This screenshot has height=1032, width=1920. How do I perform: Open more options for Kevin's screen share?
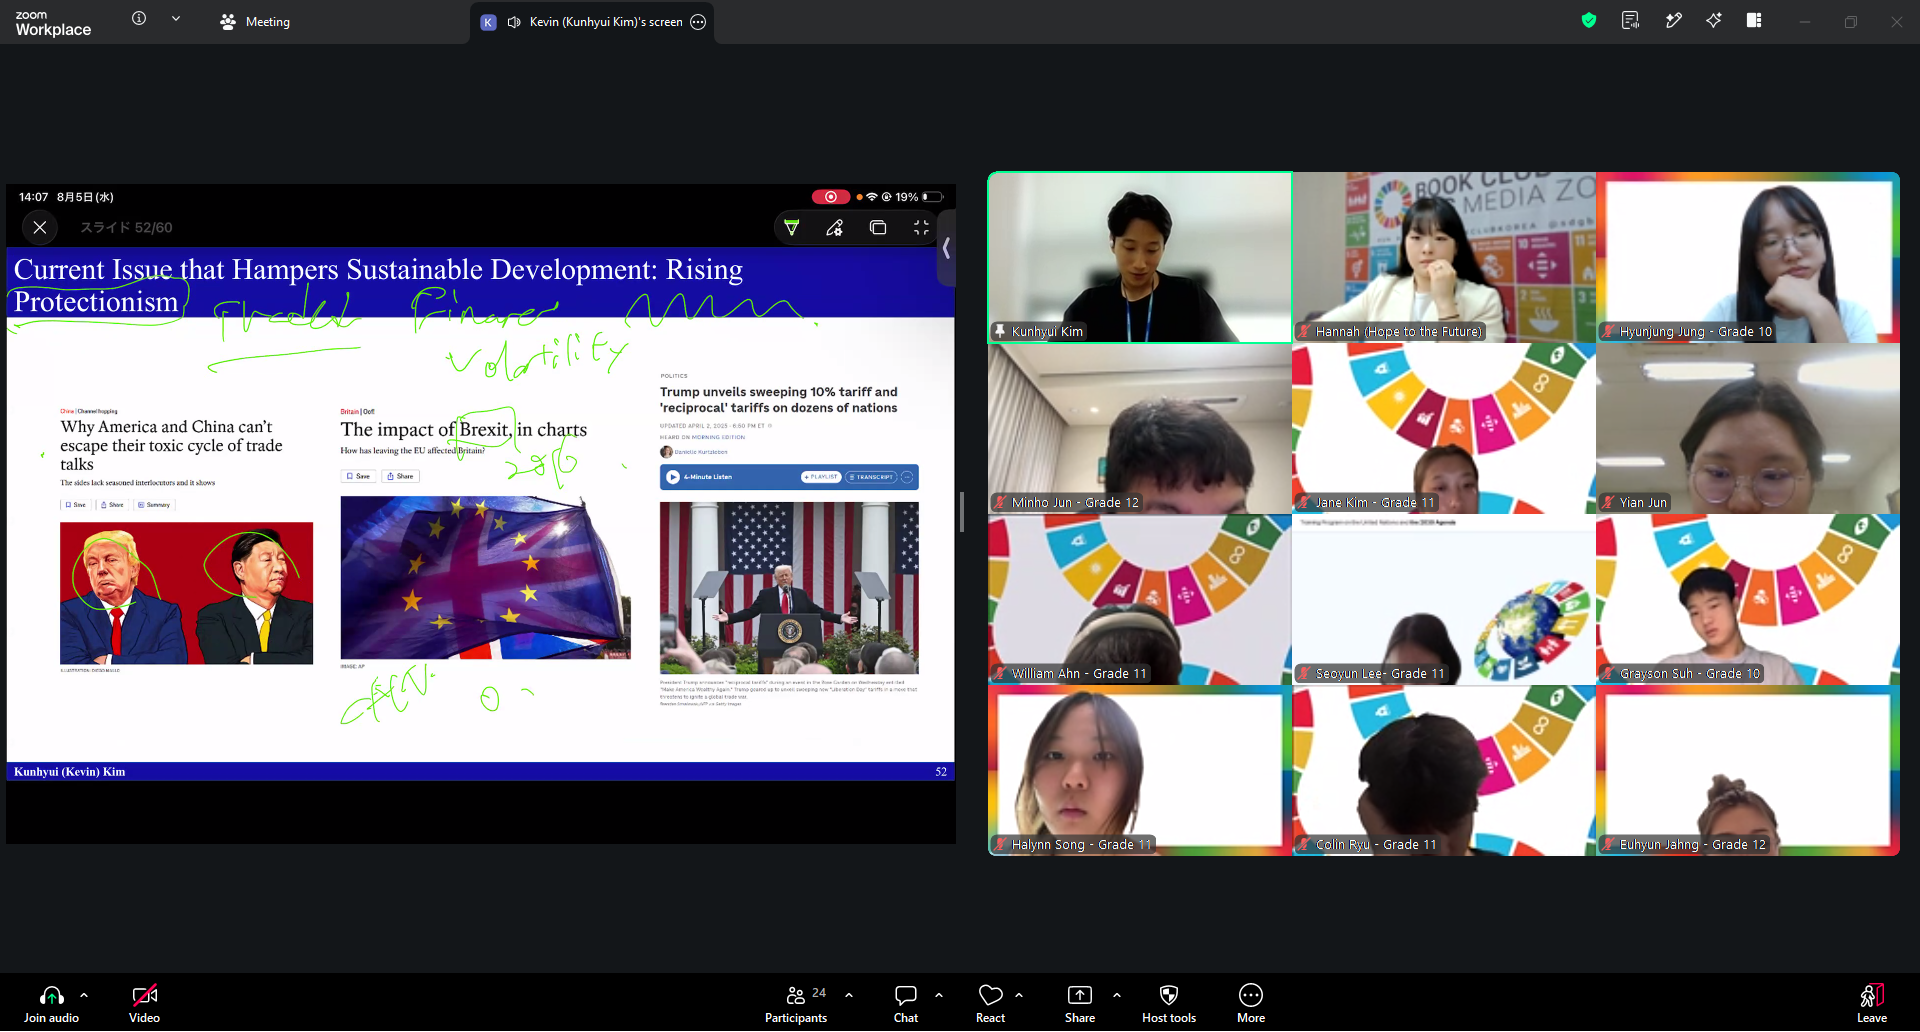698,22
